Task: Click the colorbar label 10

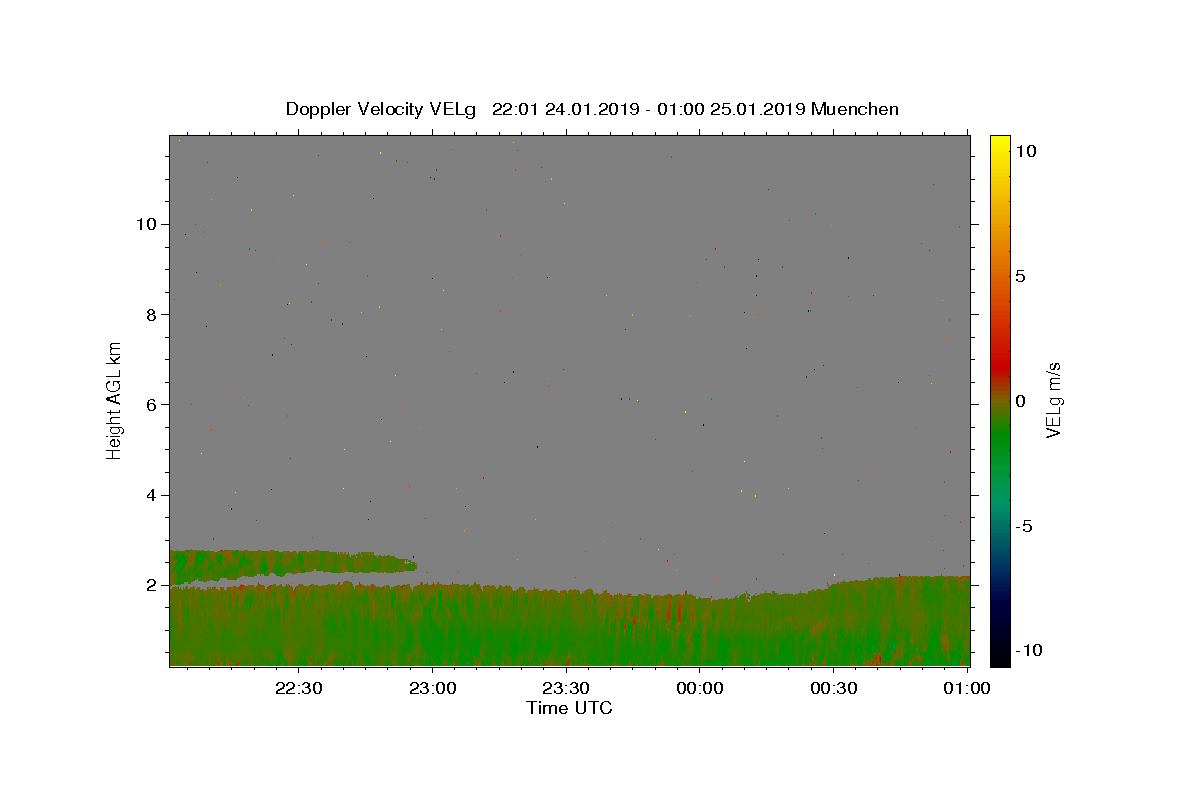Action: (x=1027, y=151)
